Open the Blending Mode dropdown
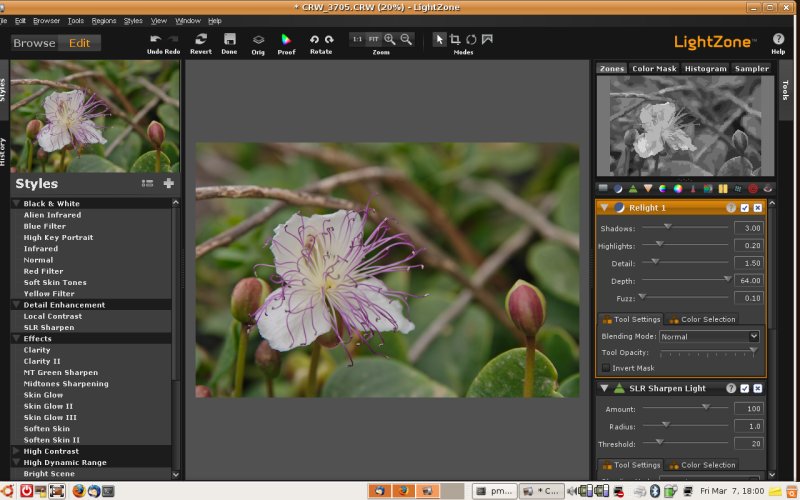The height and width of the screenshot is (500, 800). pos(709,336)
